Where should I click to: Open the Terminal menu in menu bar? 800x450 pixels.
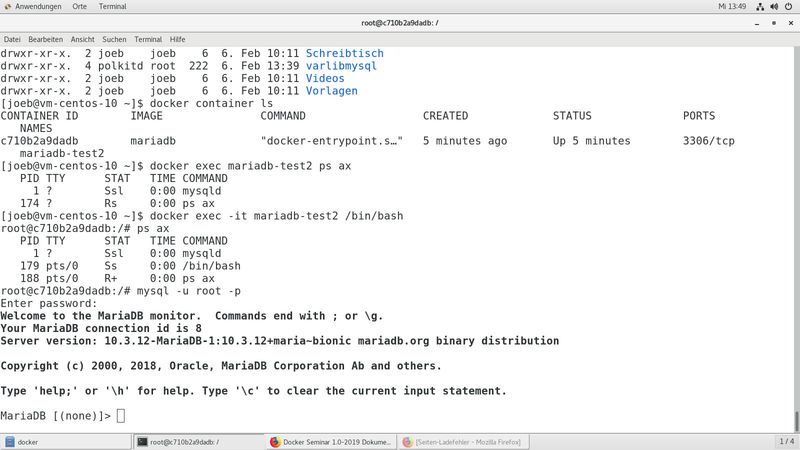click(148, 39)
